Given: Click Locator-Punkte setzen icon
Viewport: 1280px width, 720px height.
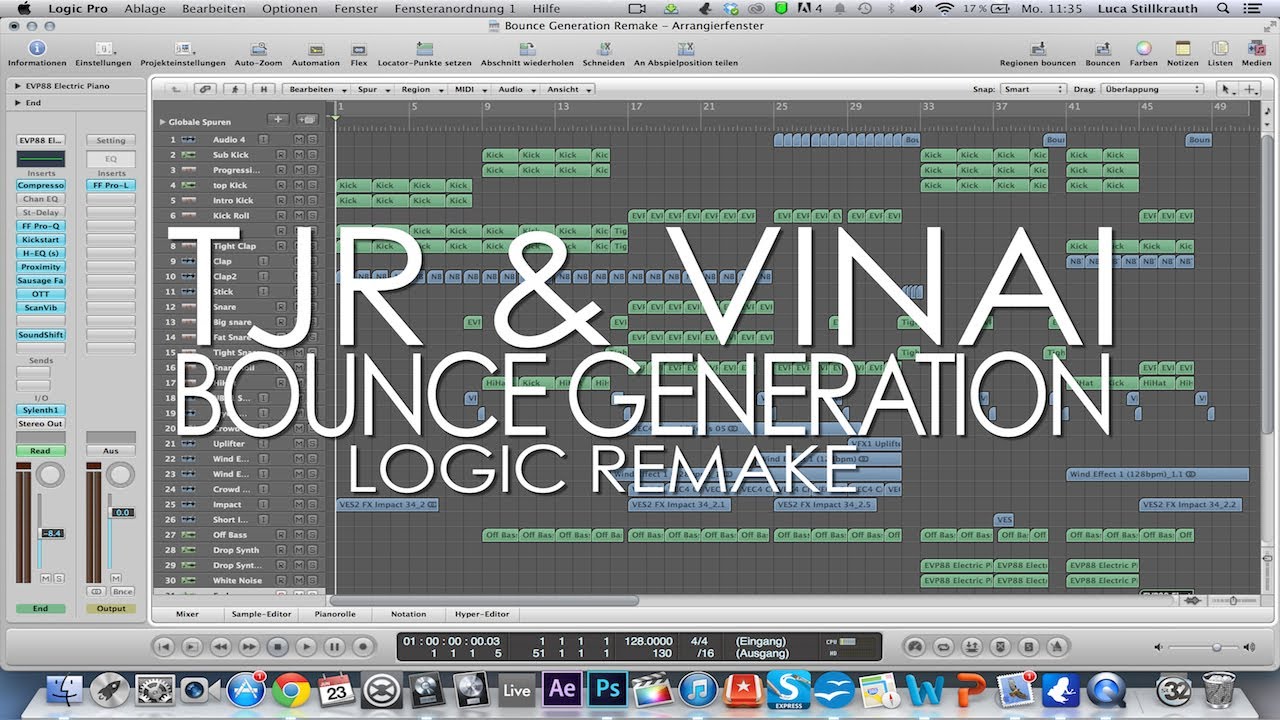Looking at the screenshot, I should coord(425,48).
